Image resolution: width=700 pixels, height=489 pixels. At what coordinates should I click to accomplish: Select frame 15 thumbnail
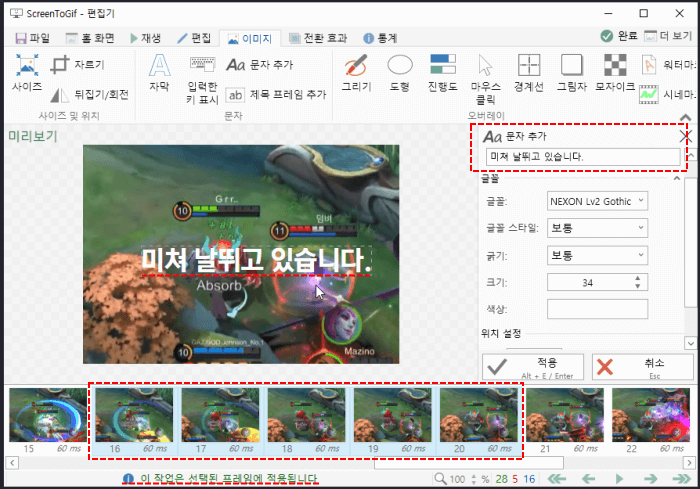pos(48,421)
